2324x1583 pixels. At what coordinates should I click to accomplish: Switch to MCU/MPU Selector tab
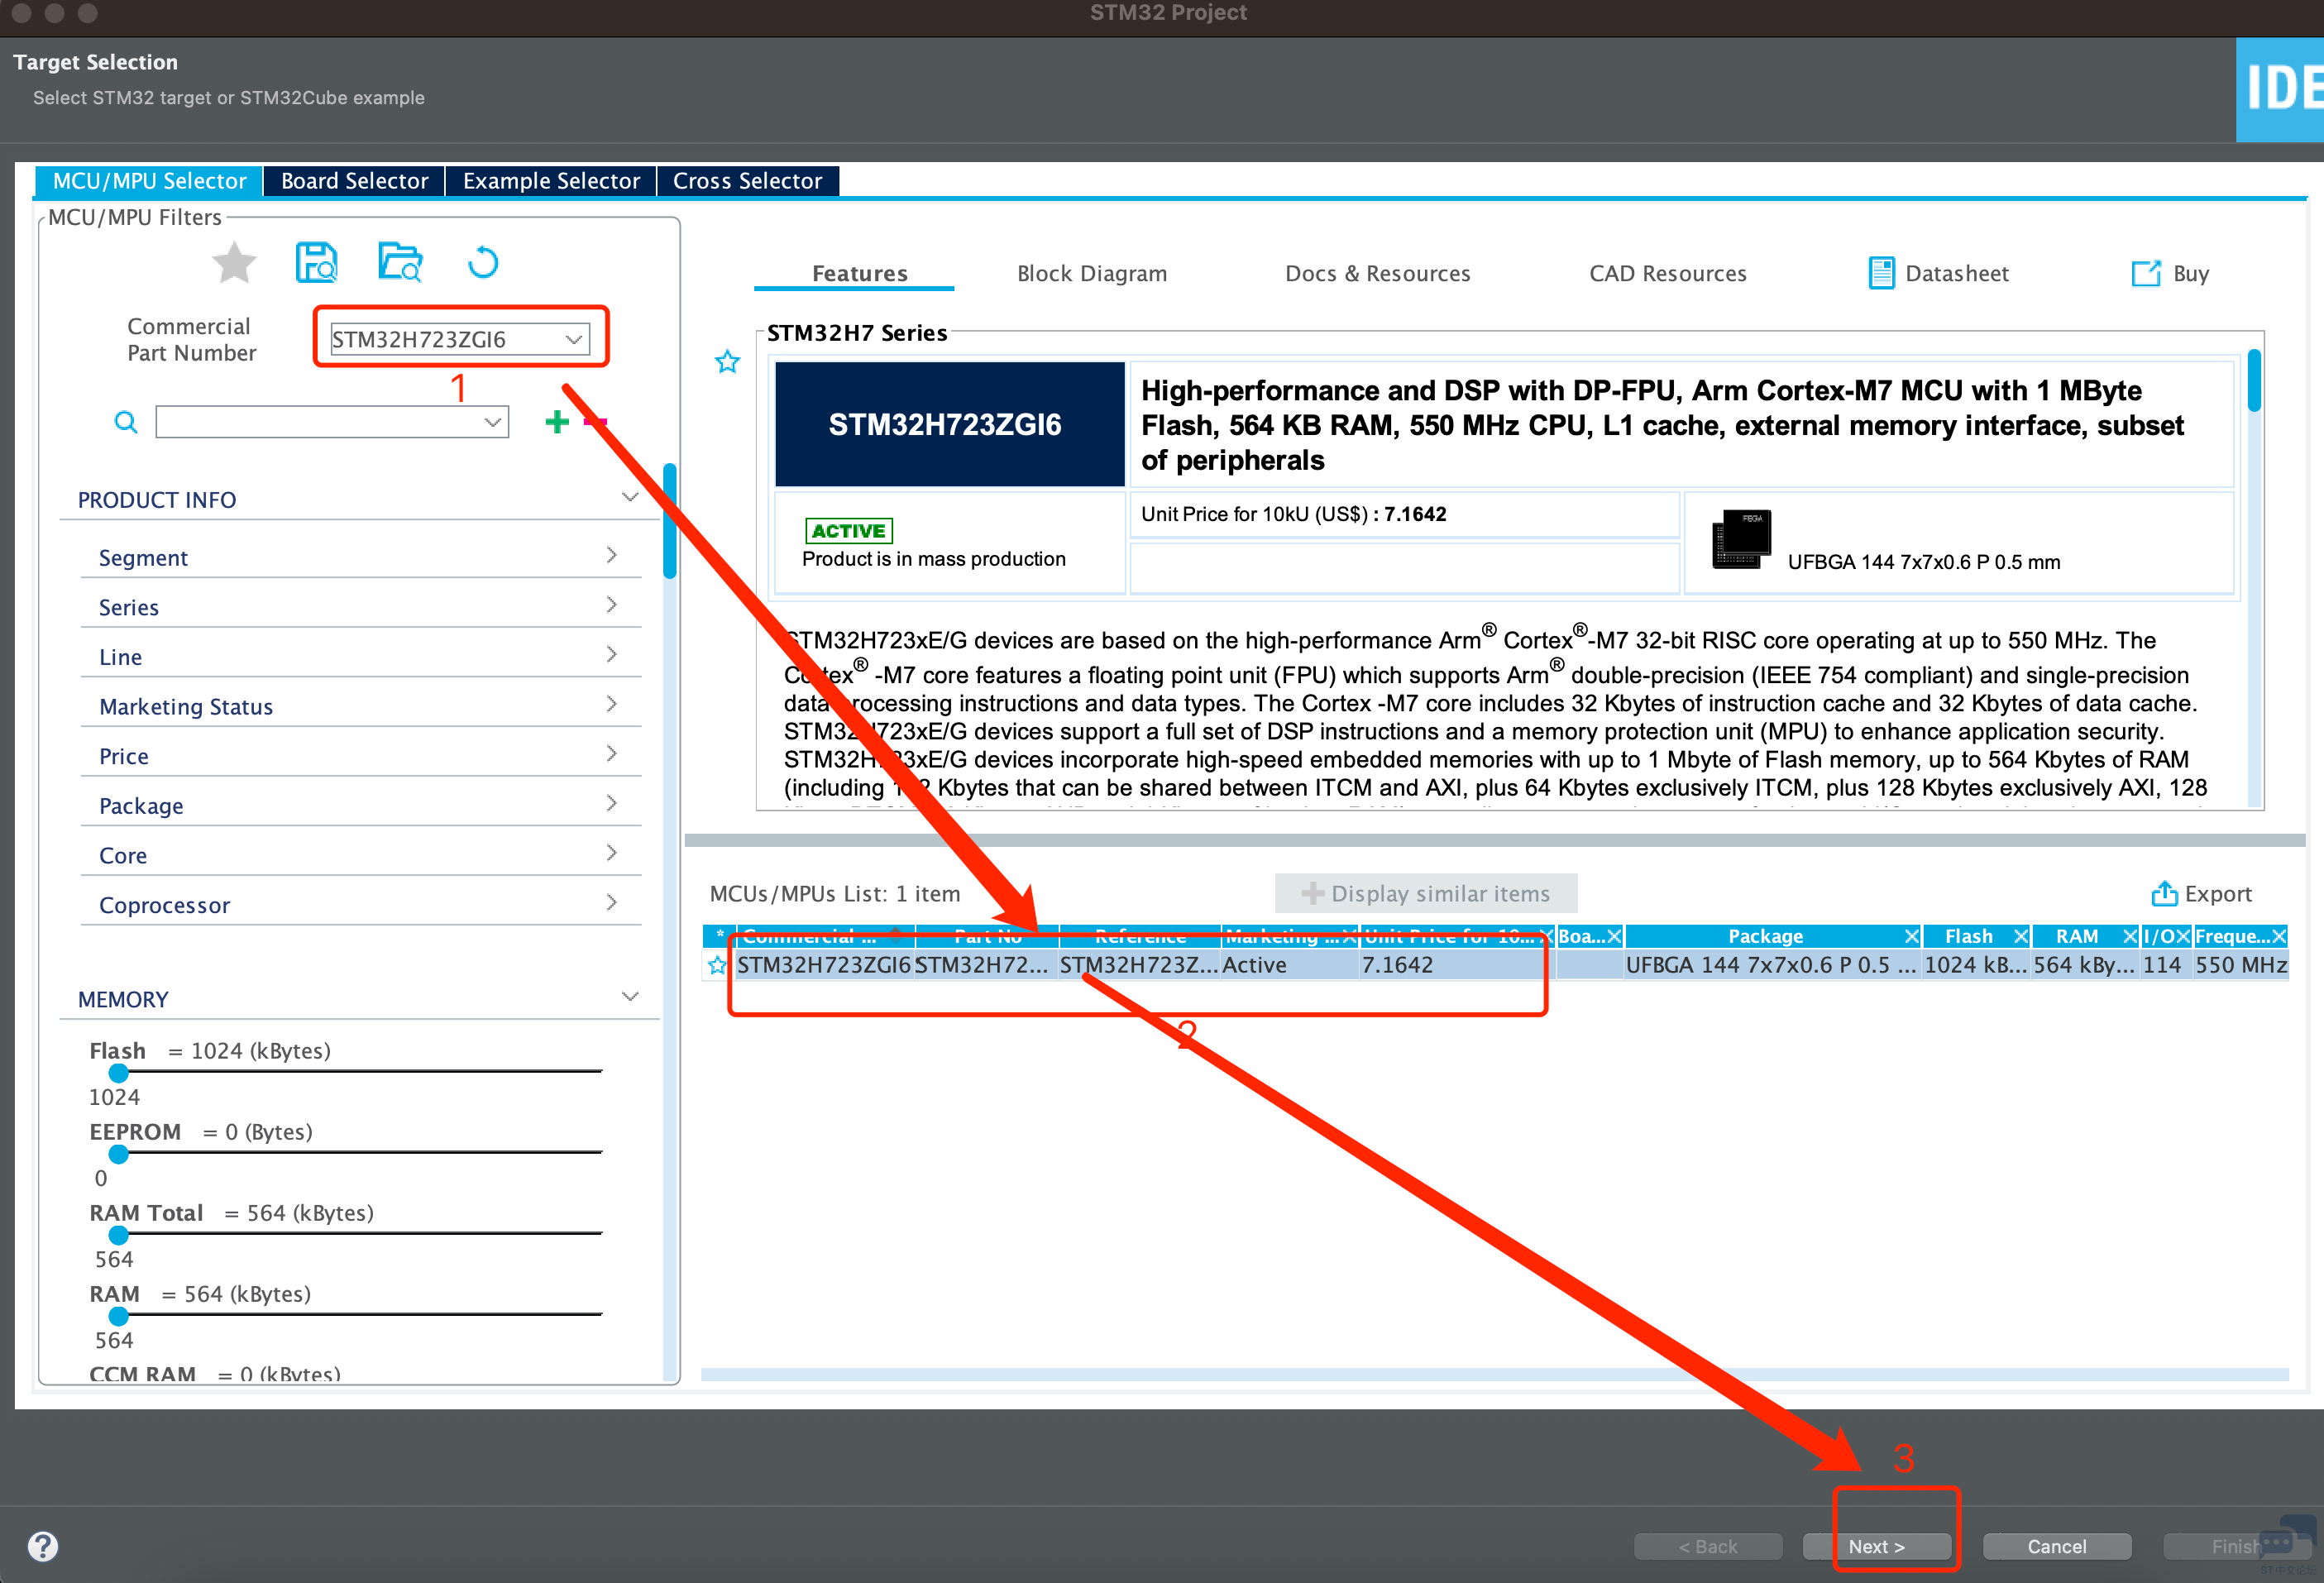click(149, 181)
